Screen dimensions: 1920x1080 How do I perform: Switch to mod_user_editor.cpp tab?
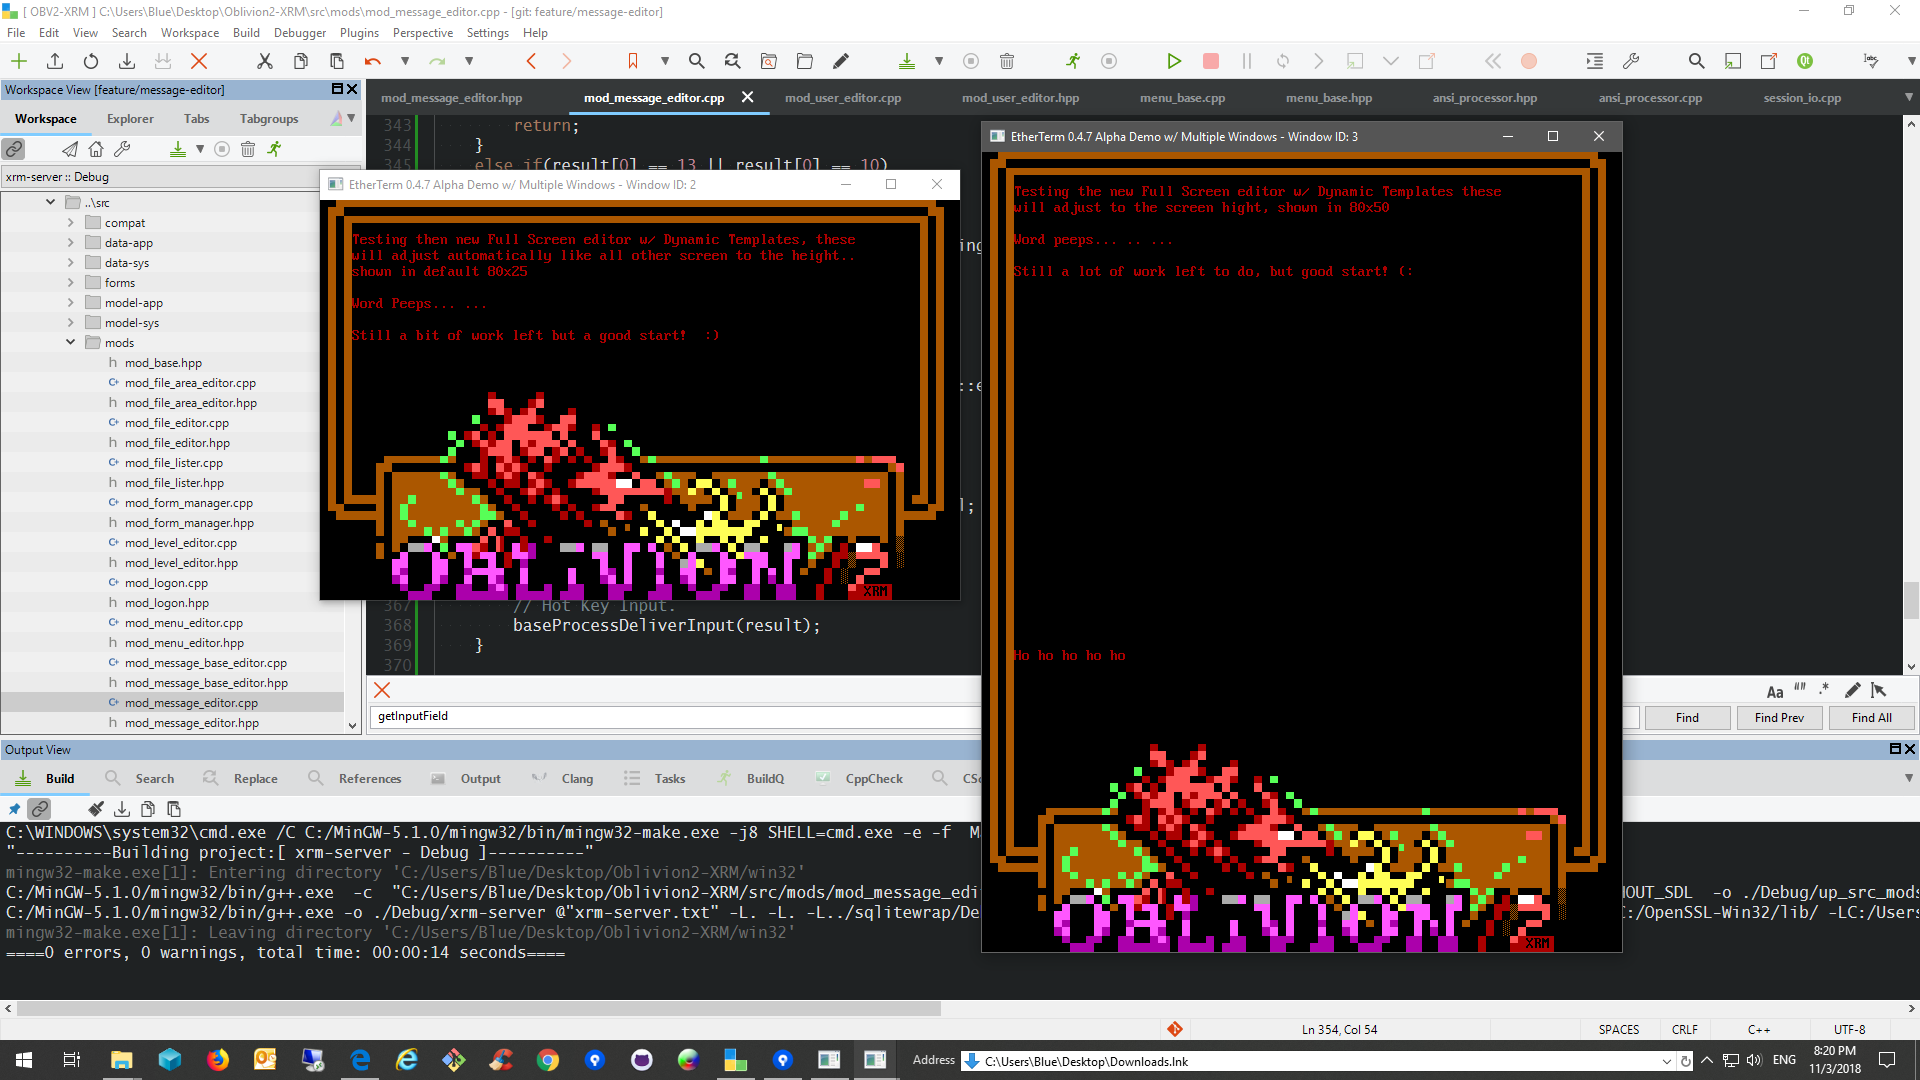pos(842,98)
